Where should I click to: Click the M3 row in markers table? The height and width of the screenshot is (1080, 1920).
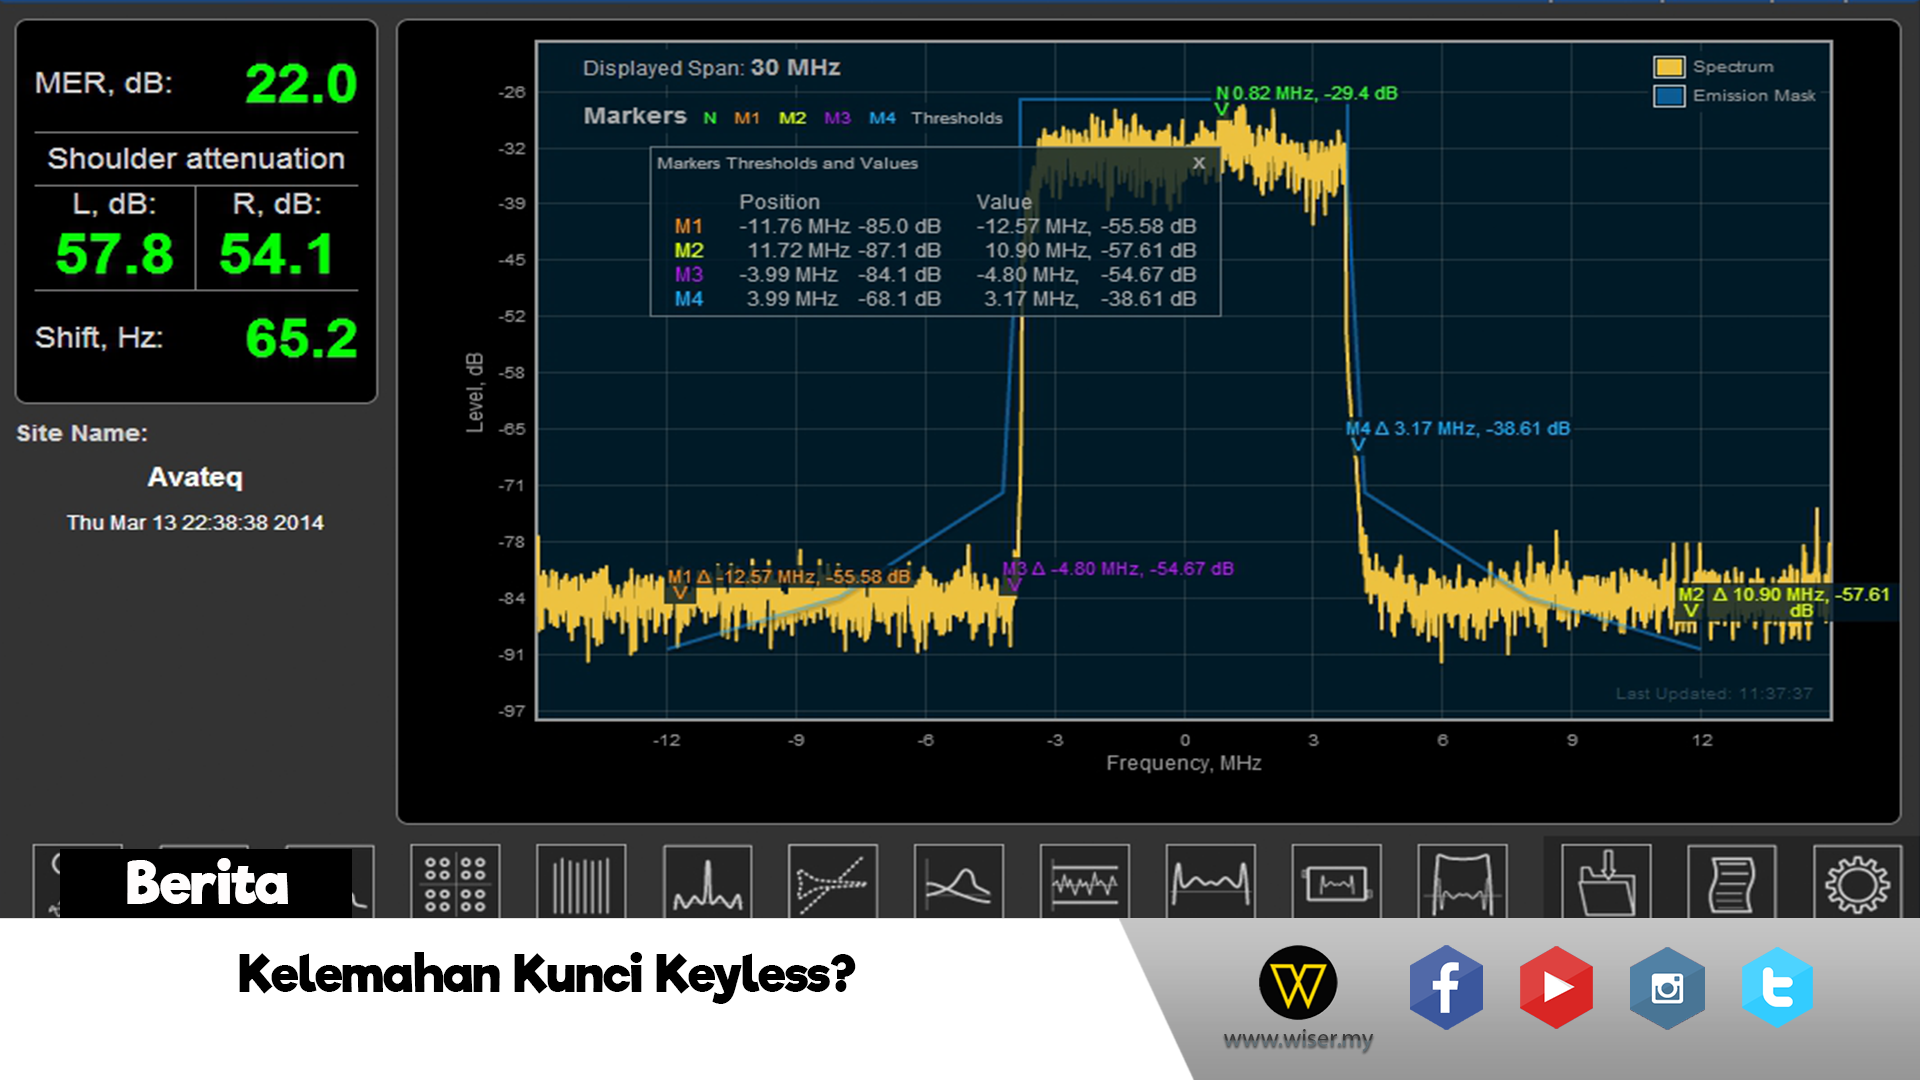pos(935,275)
